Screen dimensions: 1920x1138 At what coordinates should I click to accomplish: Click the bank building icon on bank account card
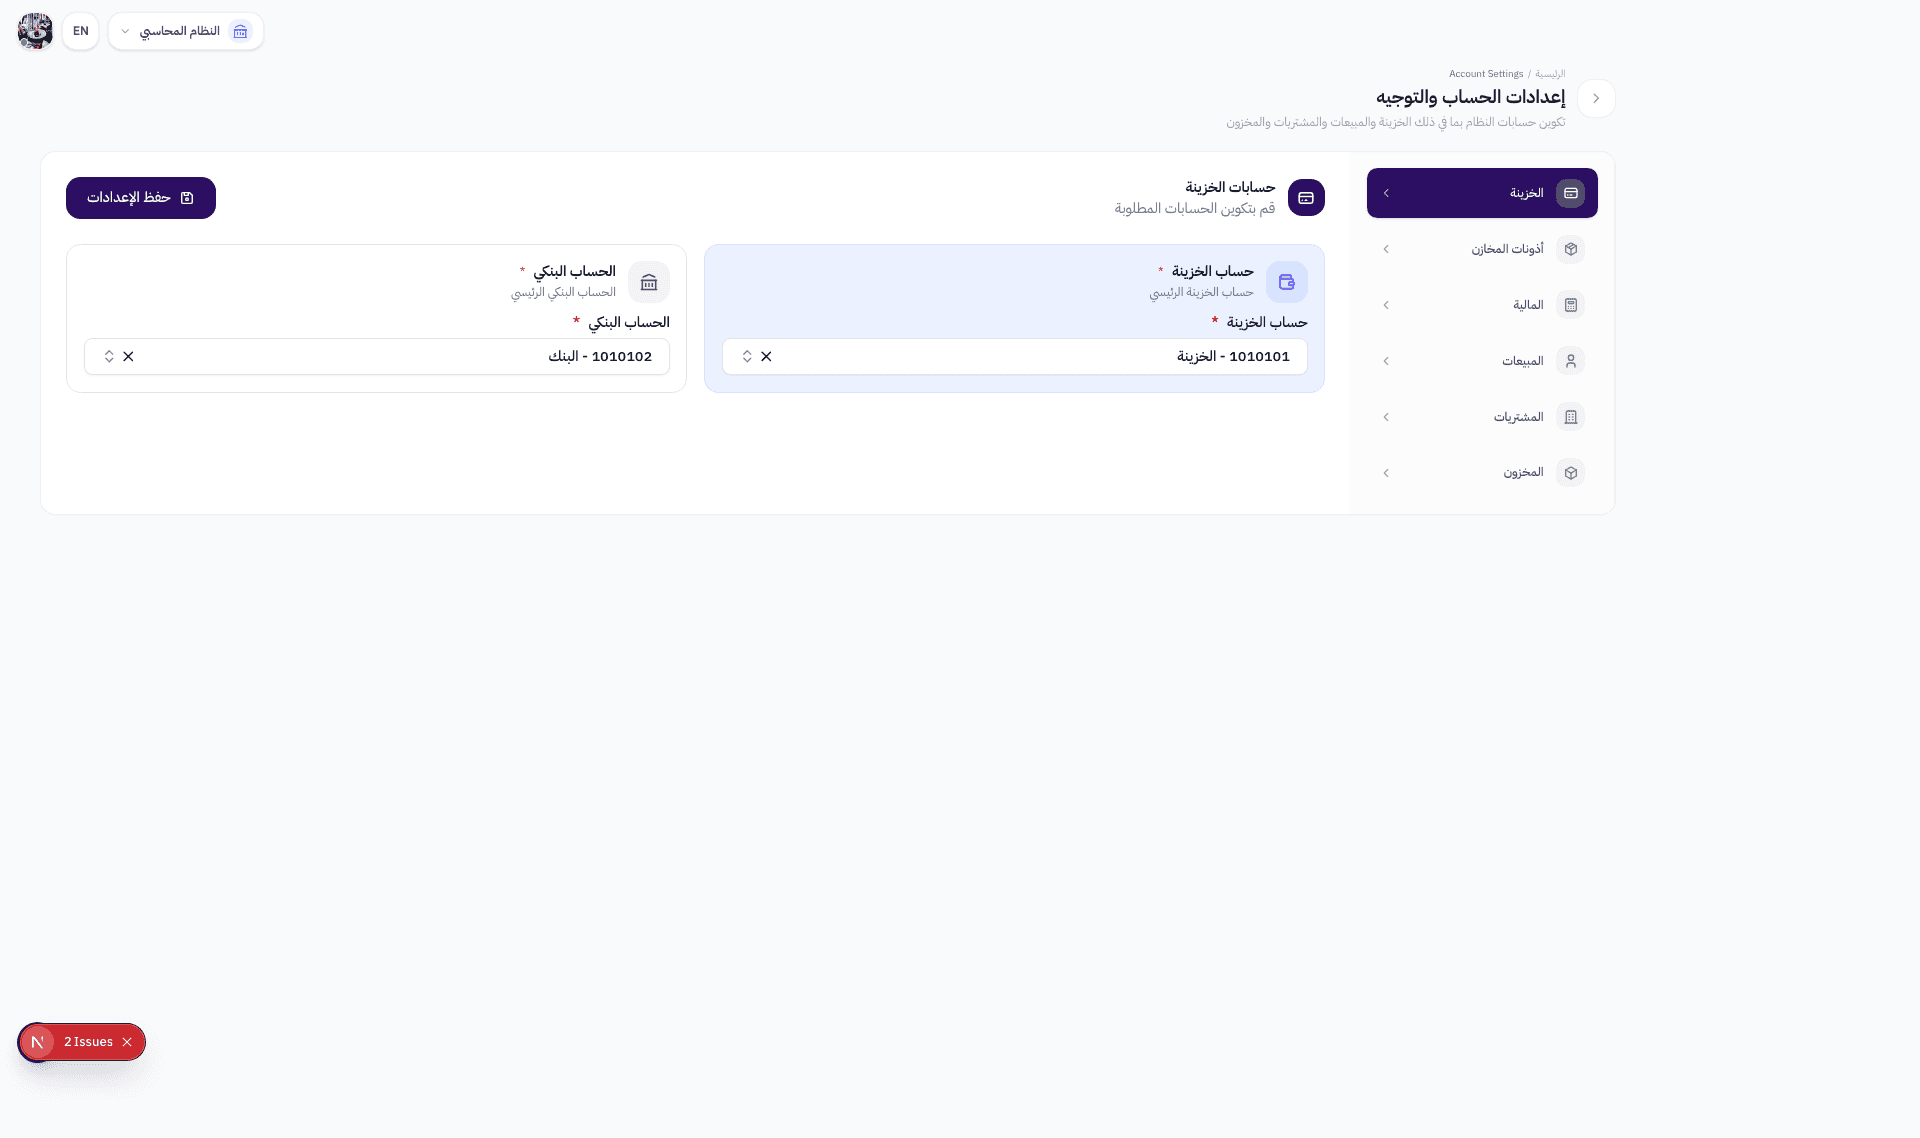648,282
